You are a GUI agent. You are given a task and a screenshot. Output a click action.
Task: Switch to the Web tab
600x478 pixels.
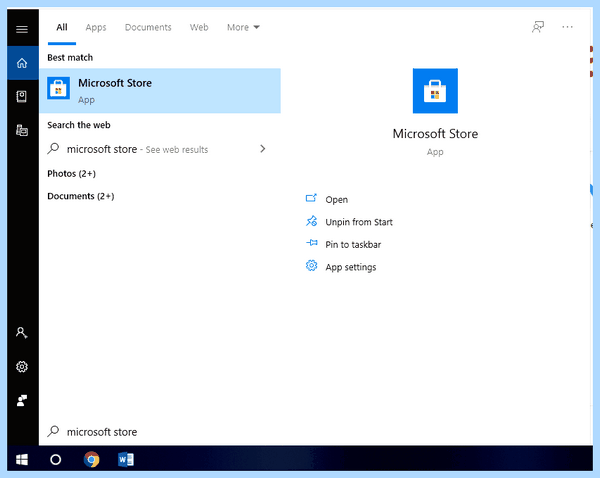pos(199,27)
